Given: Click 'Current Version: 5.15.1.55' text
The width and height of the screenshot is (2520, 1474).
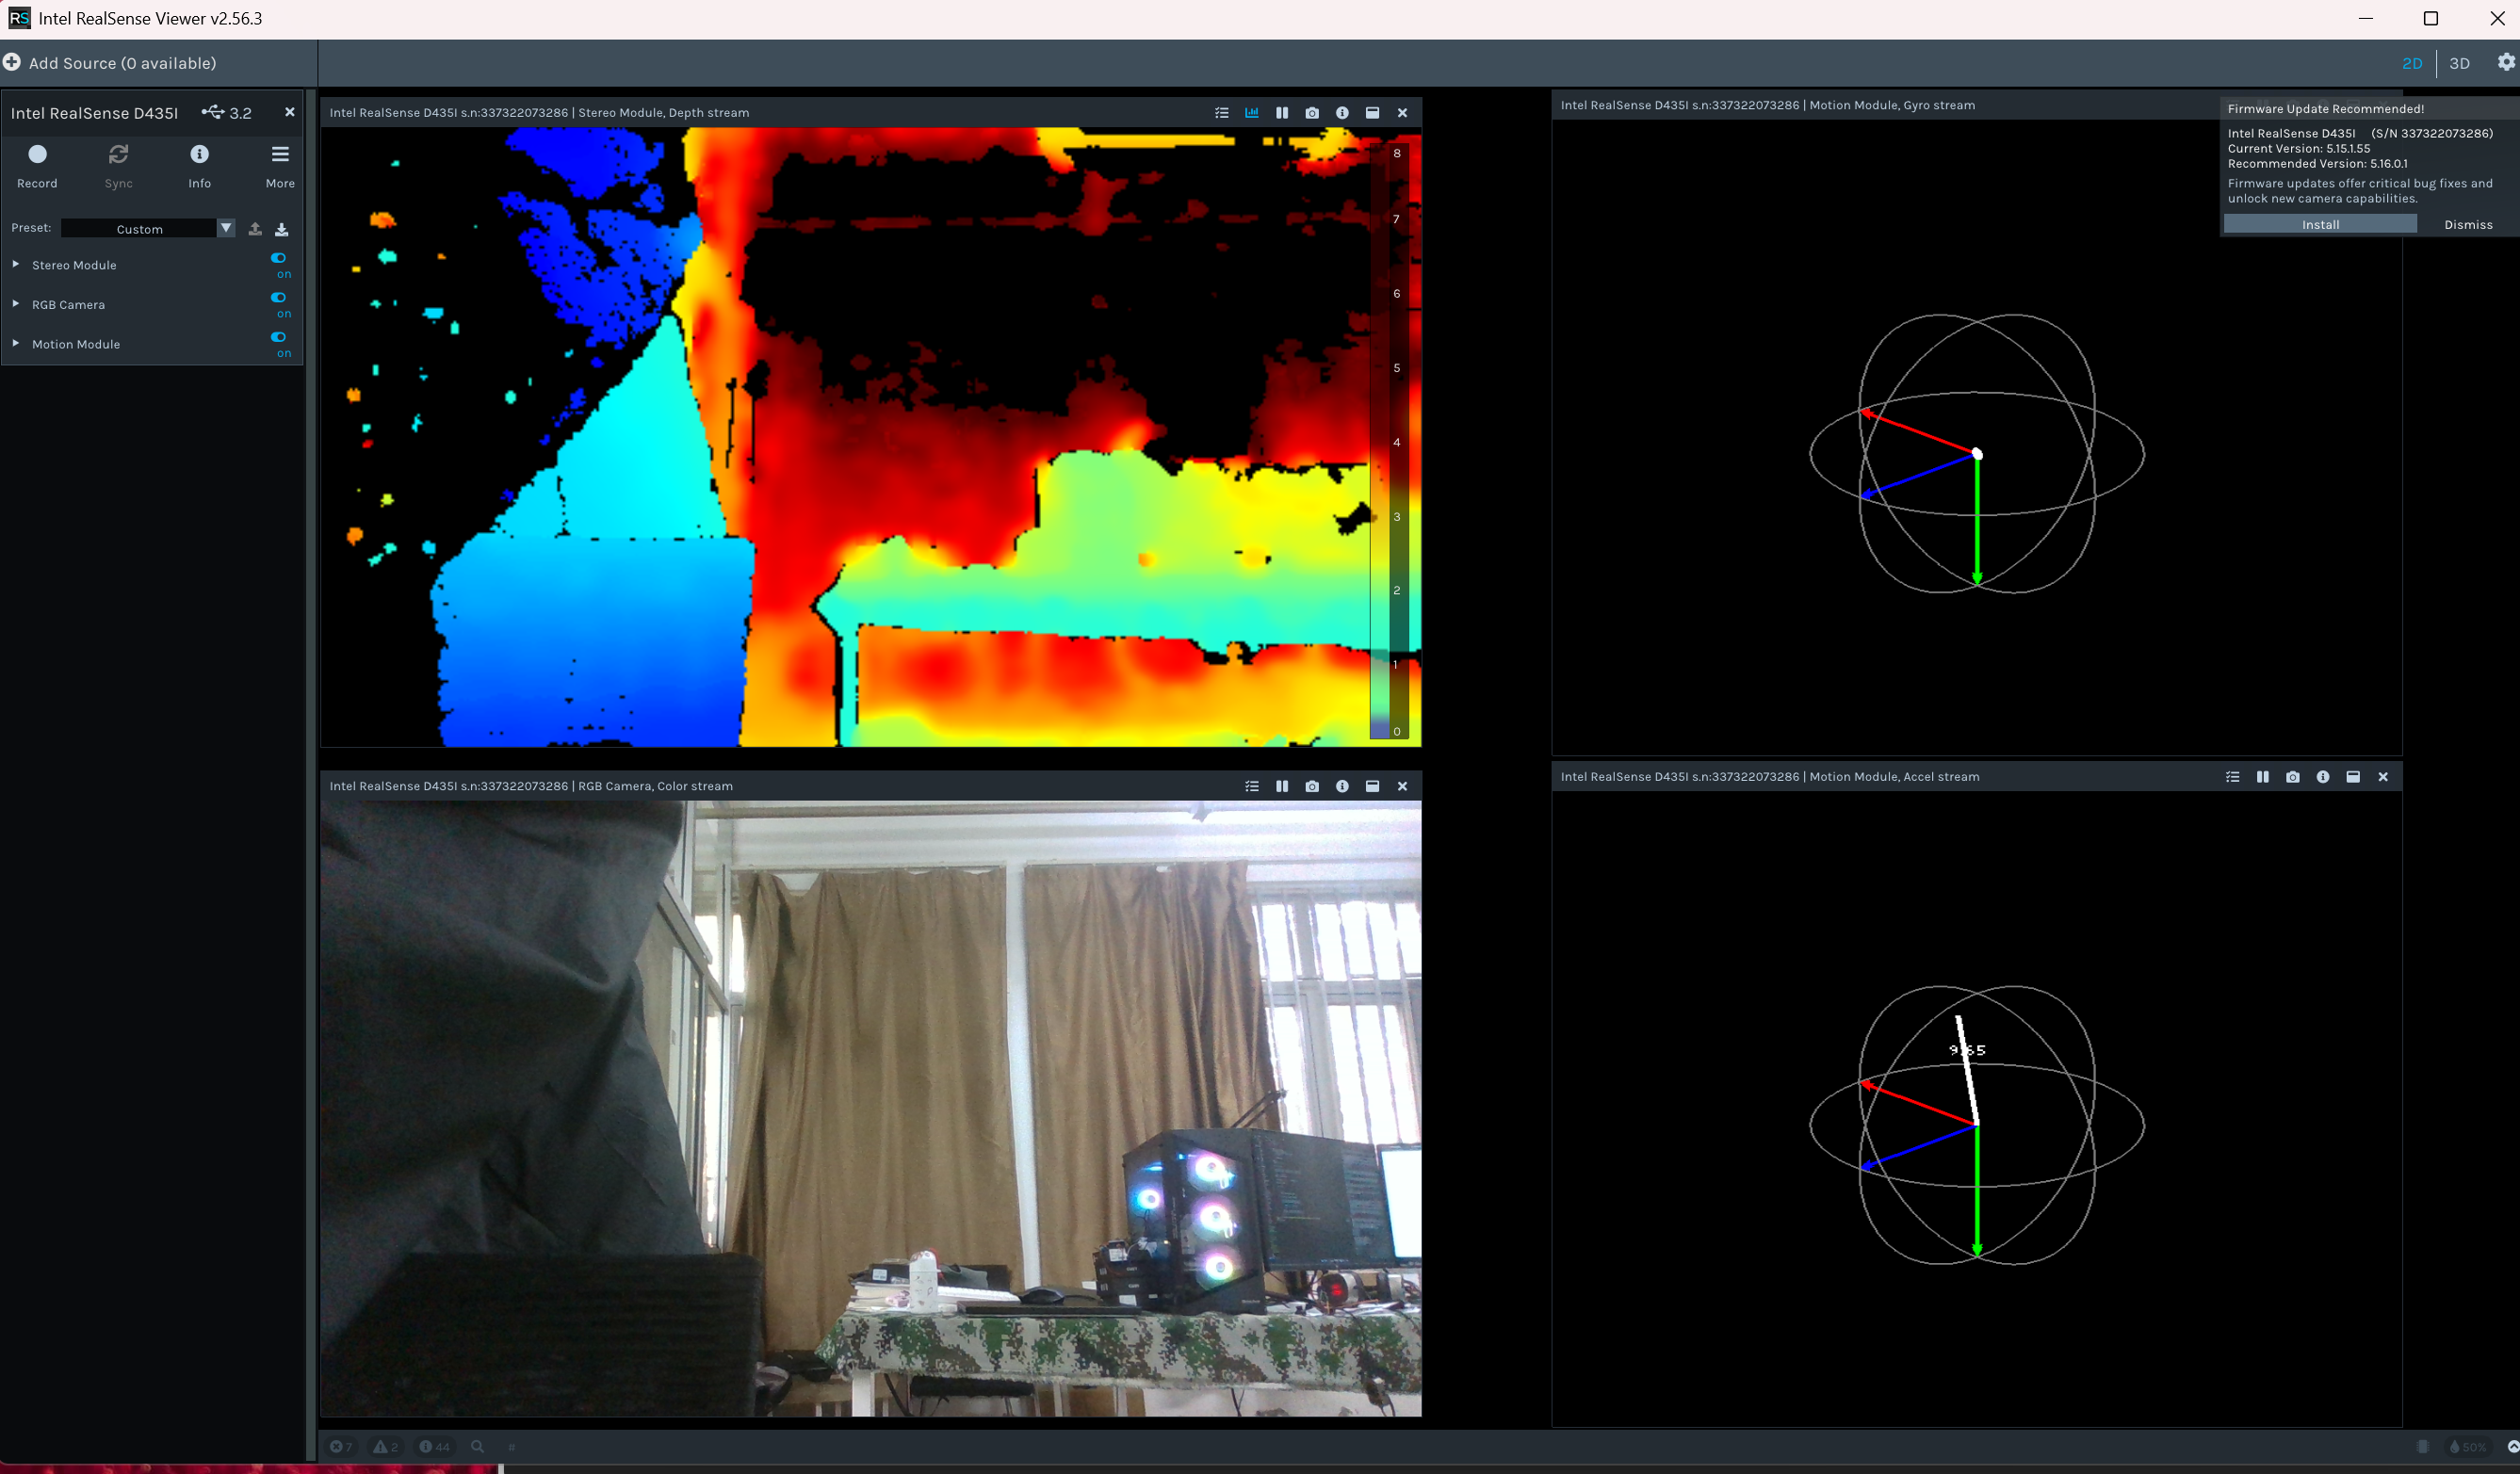Looking at the screenshot, I should click(x=2298, y=148).
